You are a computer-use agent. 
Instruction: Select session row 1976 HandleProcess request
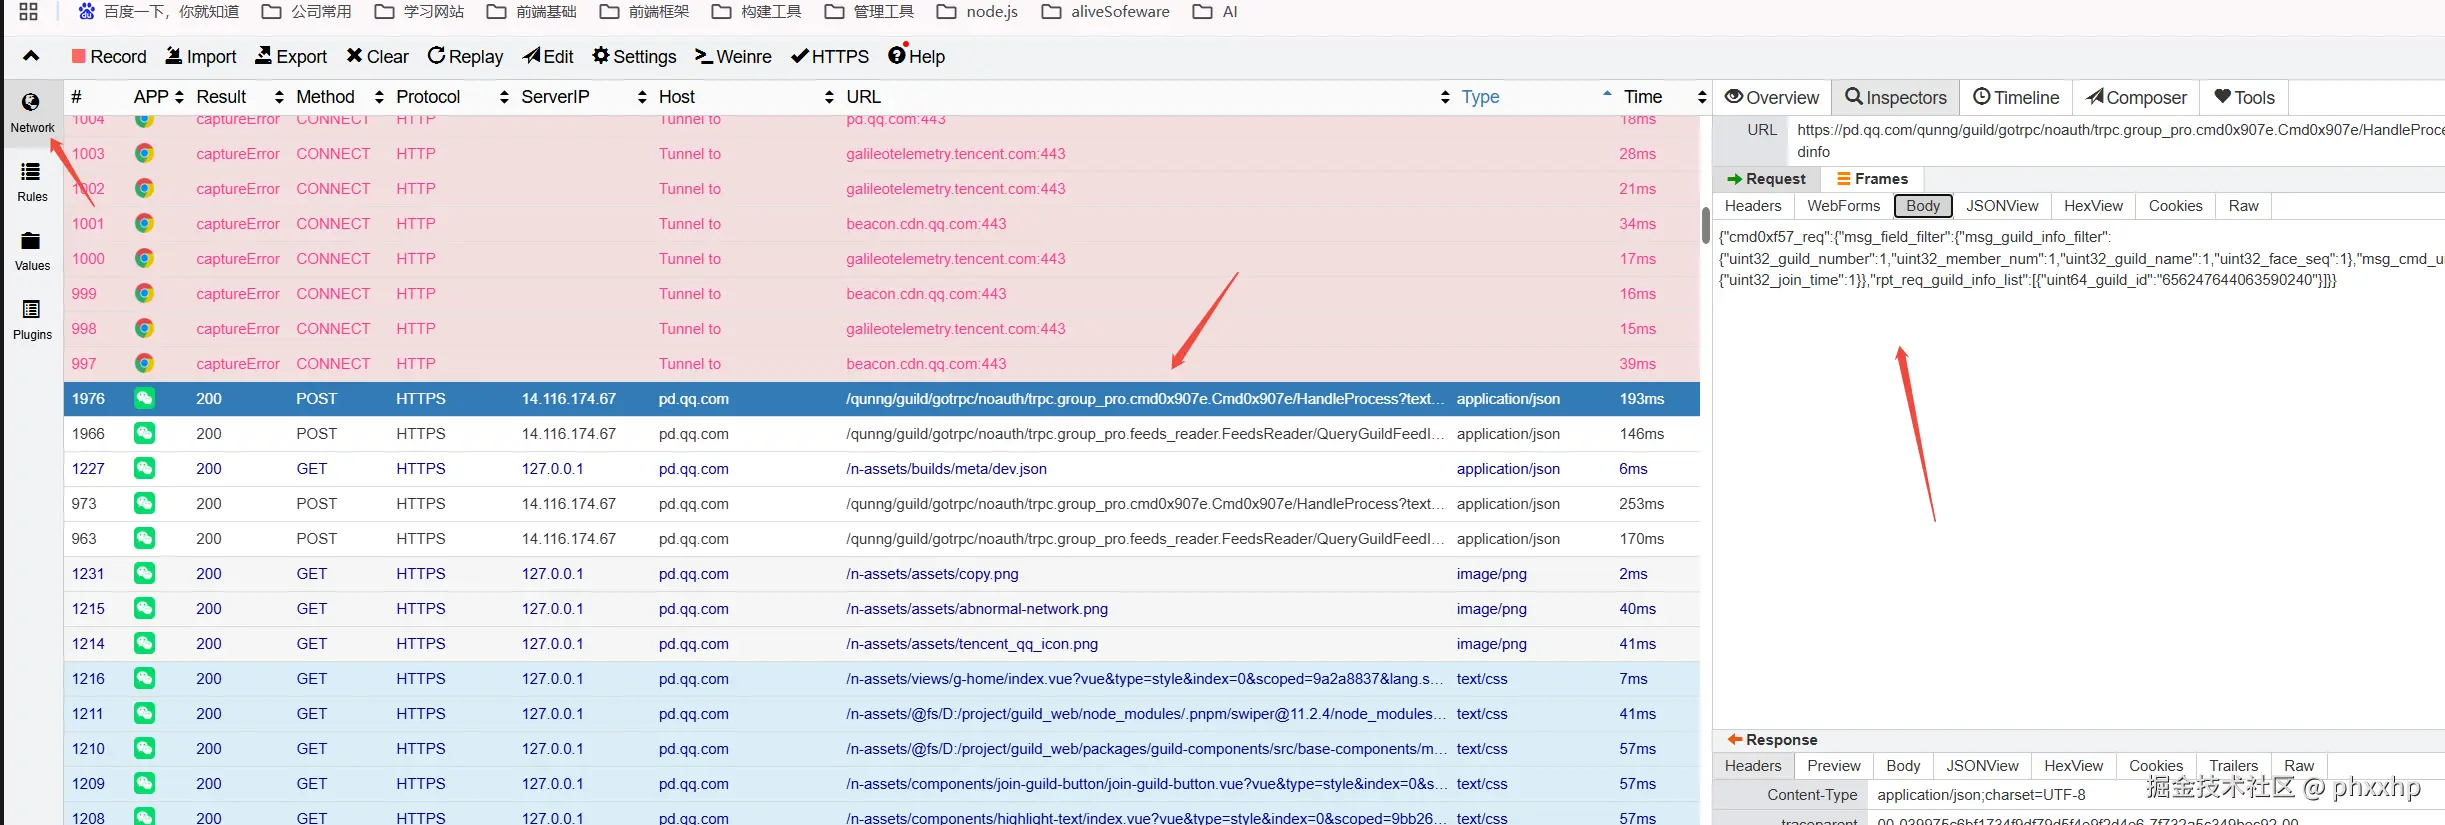coord(882,399)
